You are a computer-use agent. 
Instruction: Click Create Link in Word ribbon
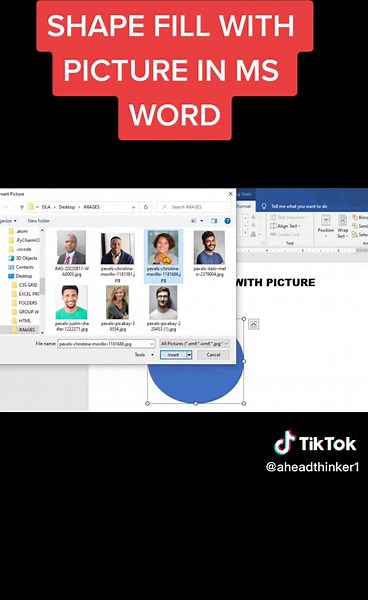pyautogui.click(x=285, y=235)
